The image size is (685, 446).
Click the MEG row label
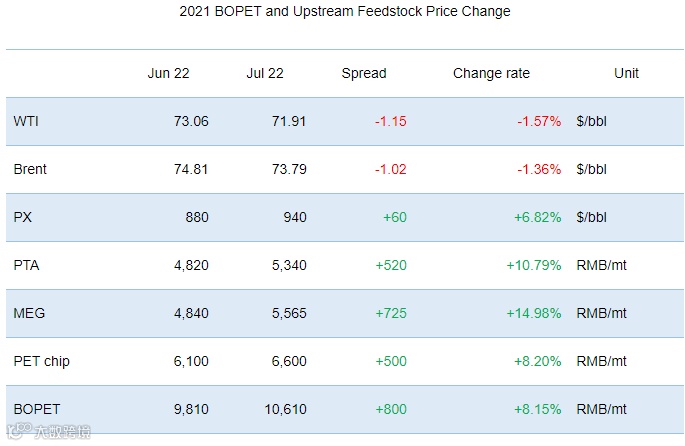(28, 313)
